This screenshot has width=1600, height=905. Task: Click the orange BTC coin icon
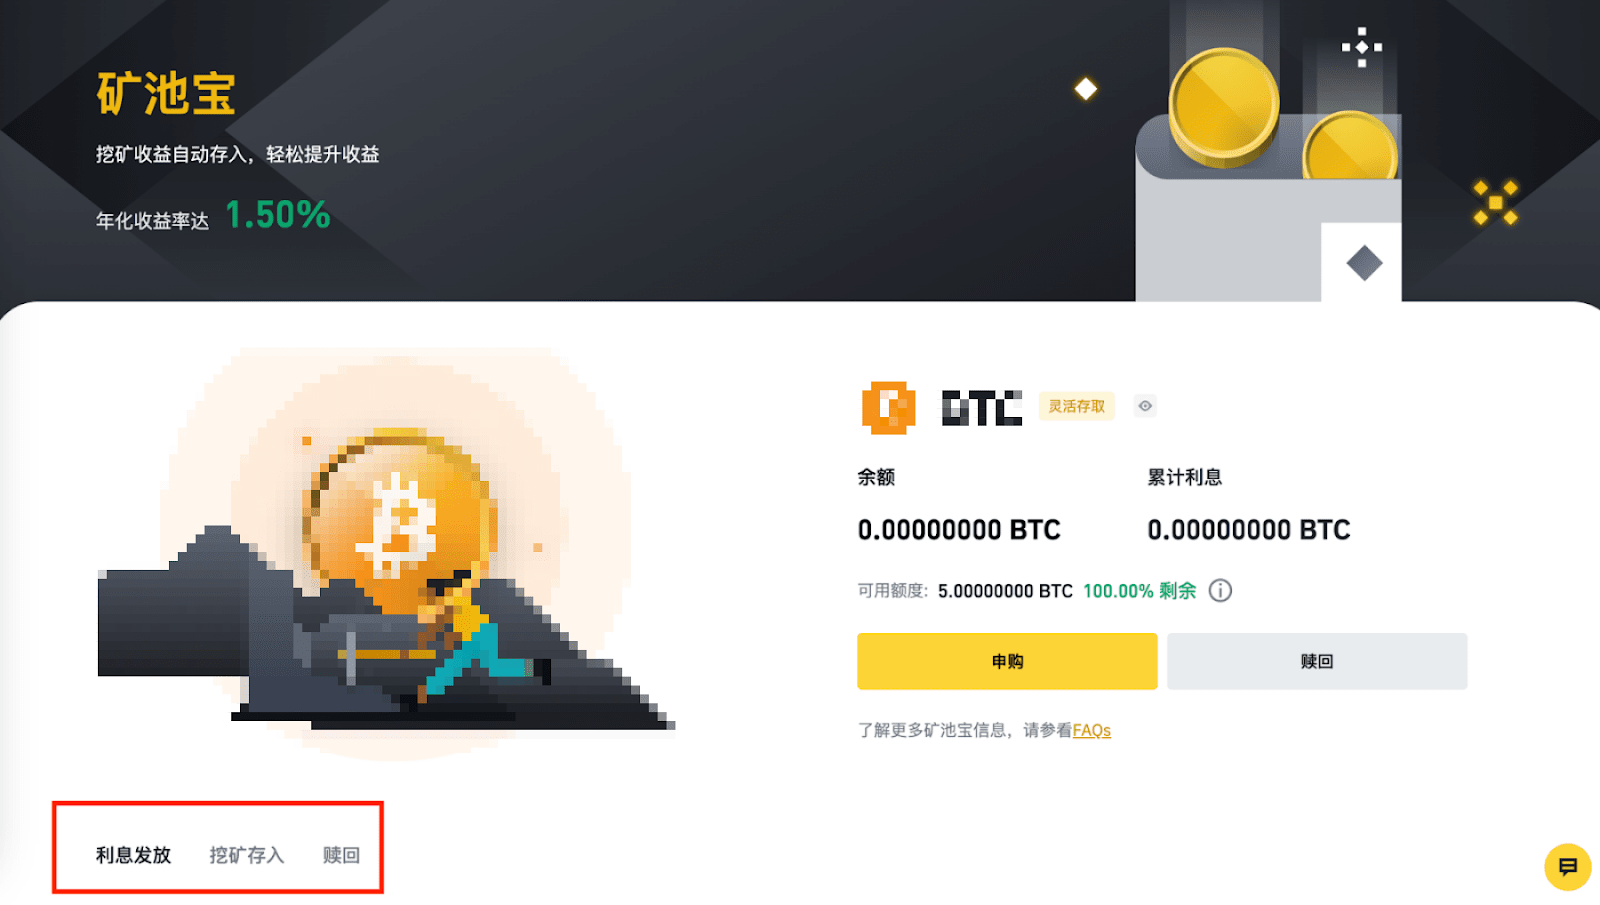[888, 407]
